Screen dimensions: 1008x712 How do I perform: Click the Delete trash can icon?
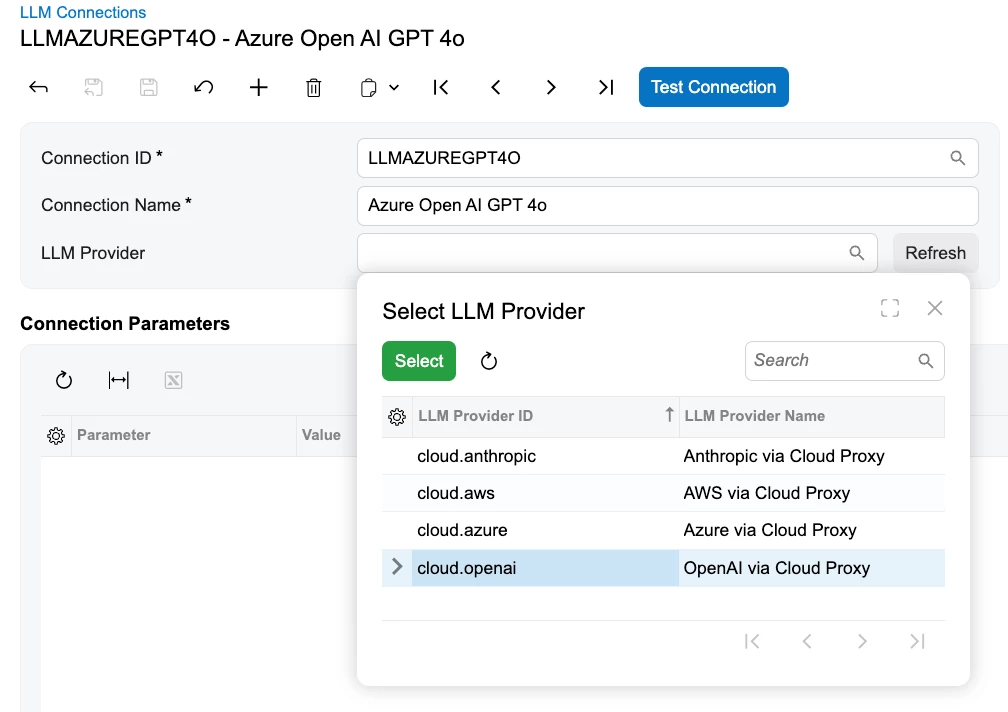314,87
